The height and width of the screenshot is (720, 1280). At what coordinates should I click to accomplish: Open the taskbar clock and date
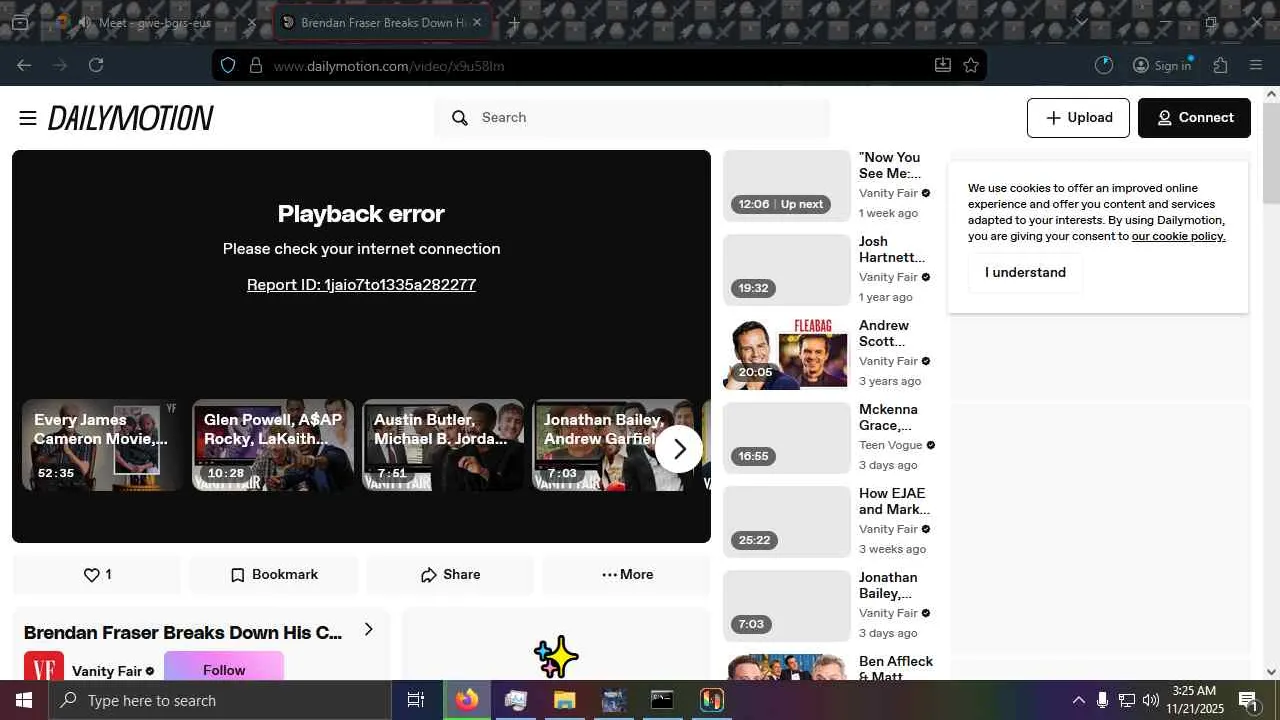pos(1195,700)
